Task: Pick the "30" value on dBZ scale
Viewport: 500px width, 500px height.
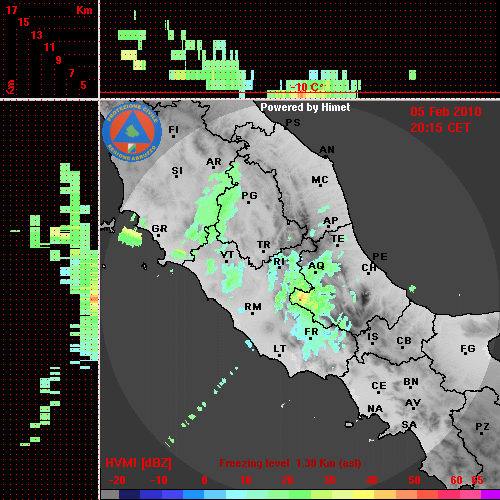Action: tap(330, 480)
